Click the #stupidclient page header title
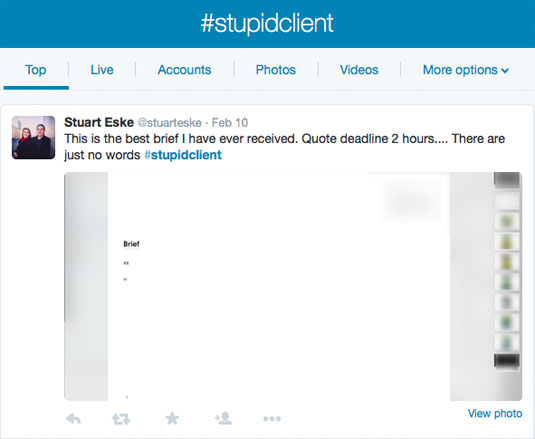Screen dimensions: 535x439 point(267,23)
